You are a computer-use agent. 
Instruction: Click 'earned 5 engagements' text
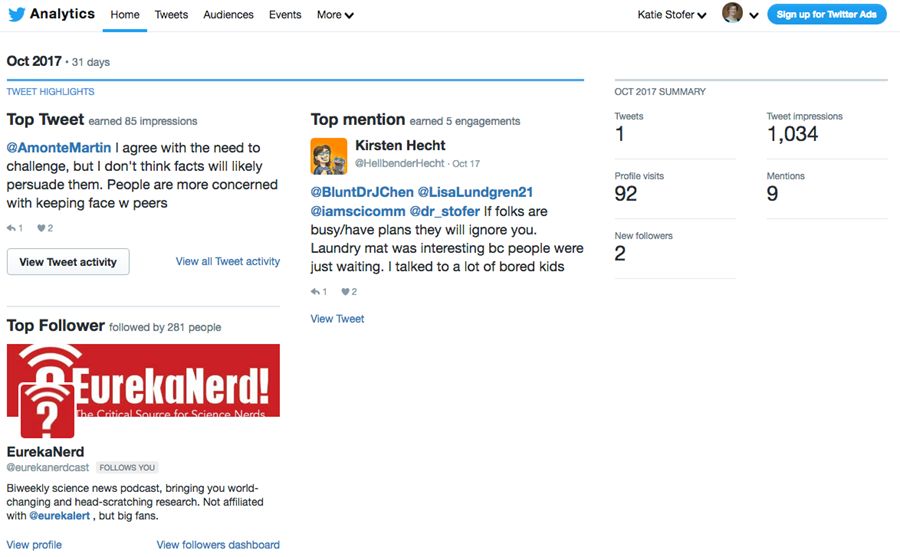(465, 121)
